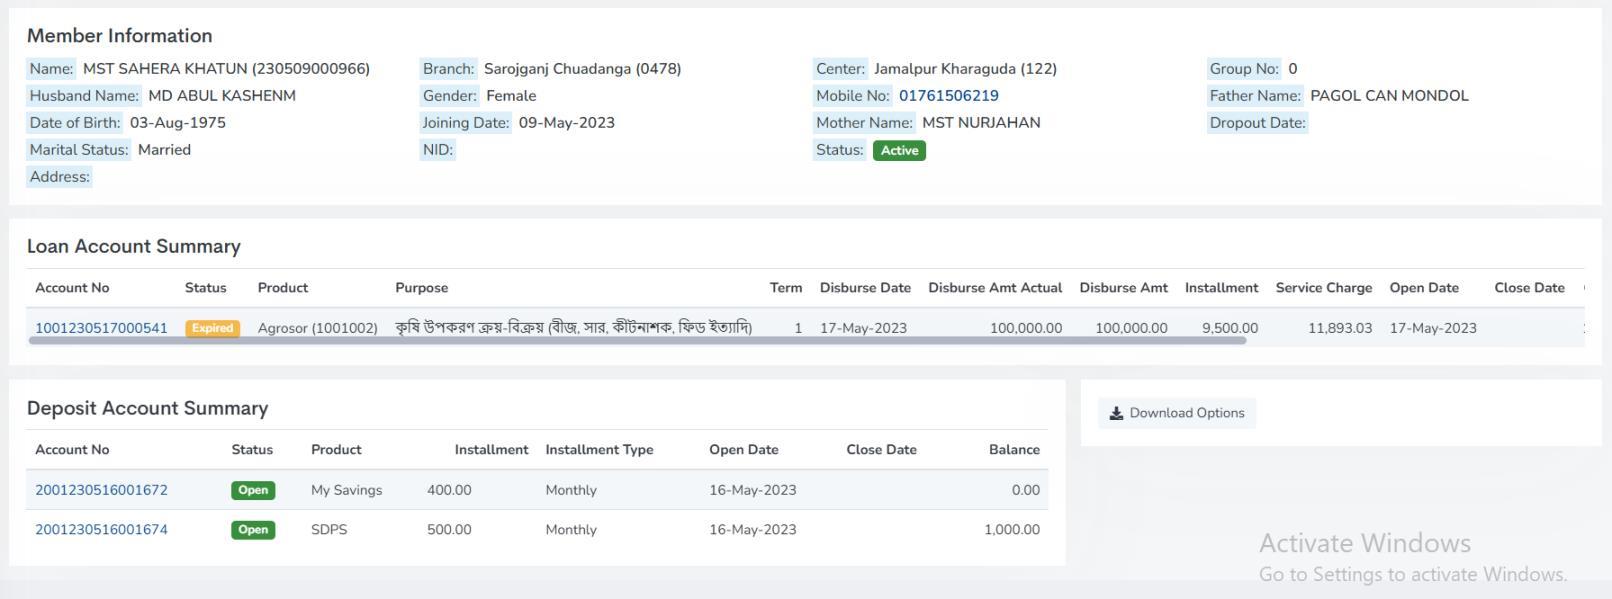This screenshot has height=599, width=1612.
Task: Click the Disburse Date column header
Action: point(865,288)
